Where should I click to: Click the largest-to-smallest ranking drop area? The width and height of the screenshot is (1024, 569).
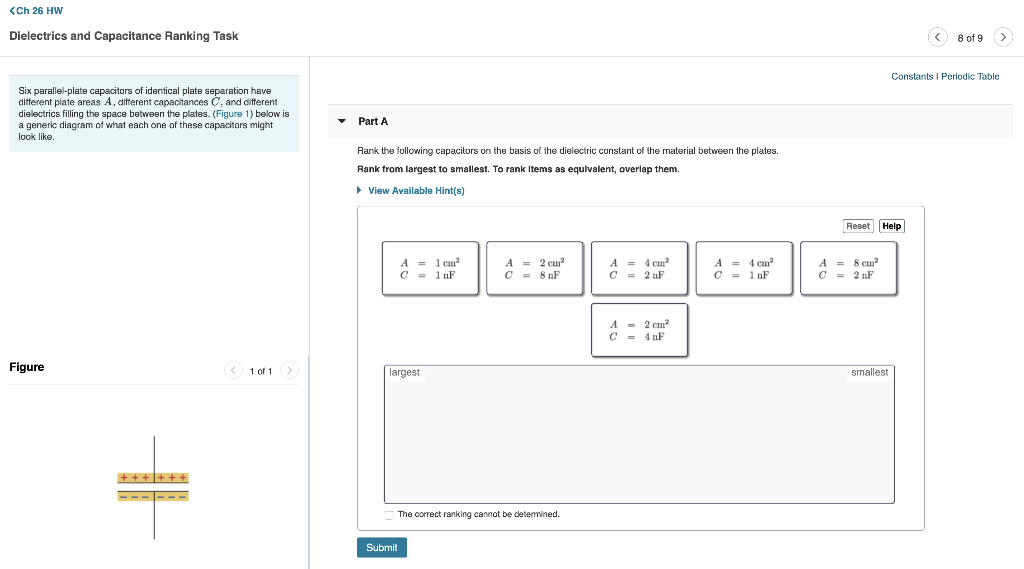(639, 434)
